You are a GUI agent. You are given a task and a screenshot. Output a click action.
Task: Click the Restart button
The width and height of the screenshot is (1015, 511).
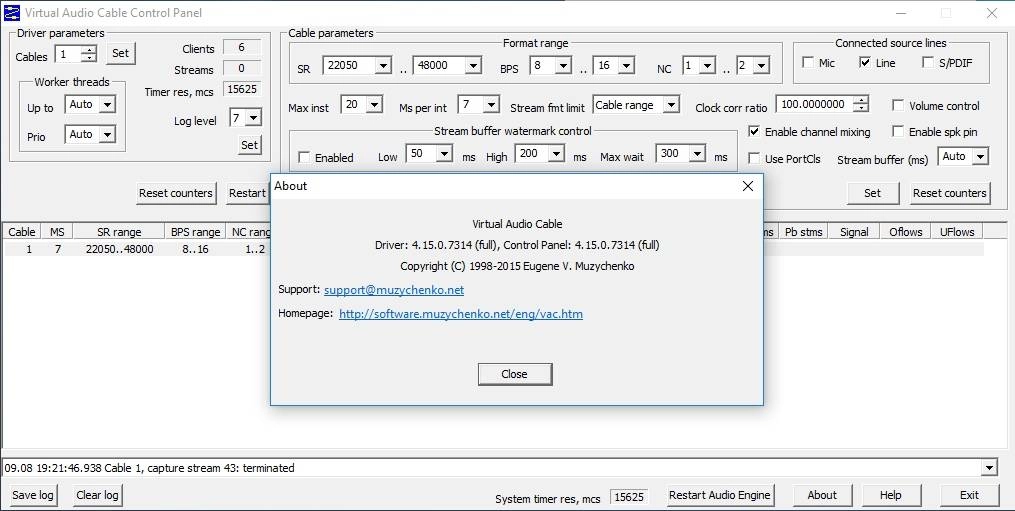[x=248, y=193]
